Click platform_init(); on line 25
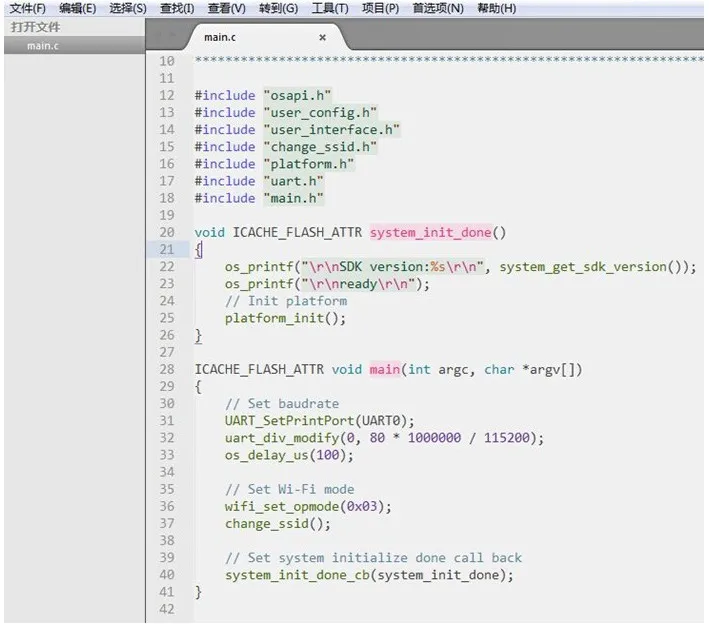This screenshot has width=709, height=630. [286, 318]
